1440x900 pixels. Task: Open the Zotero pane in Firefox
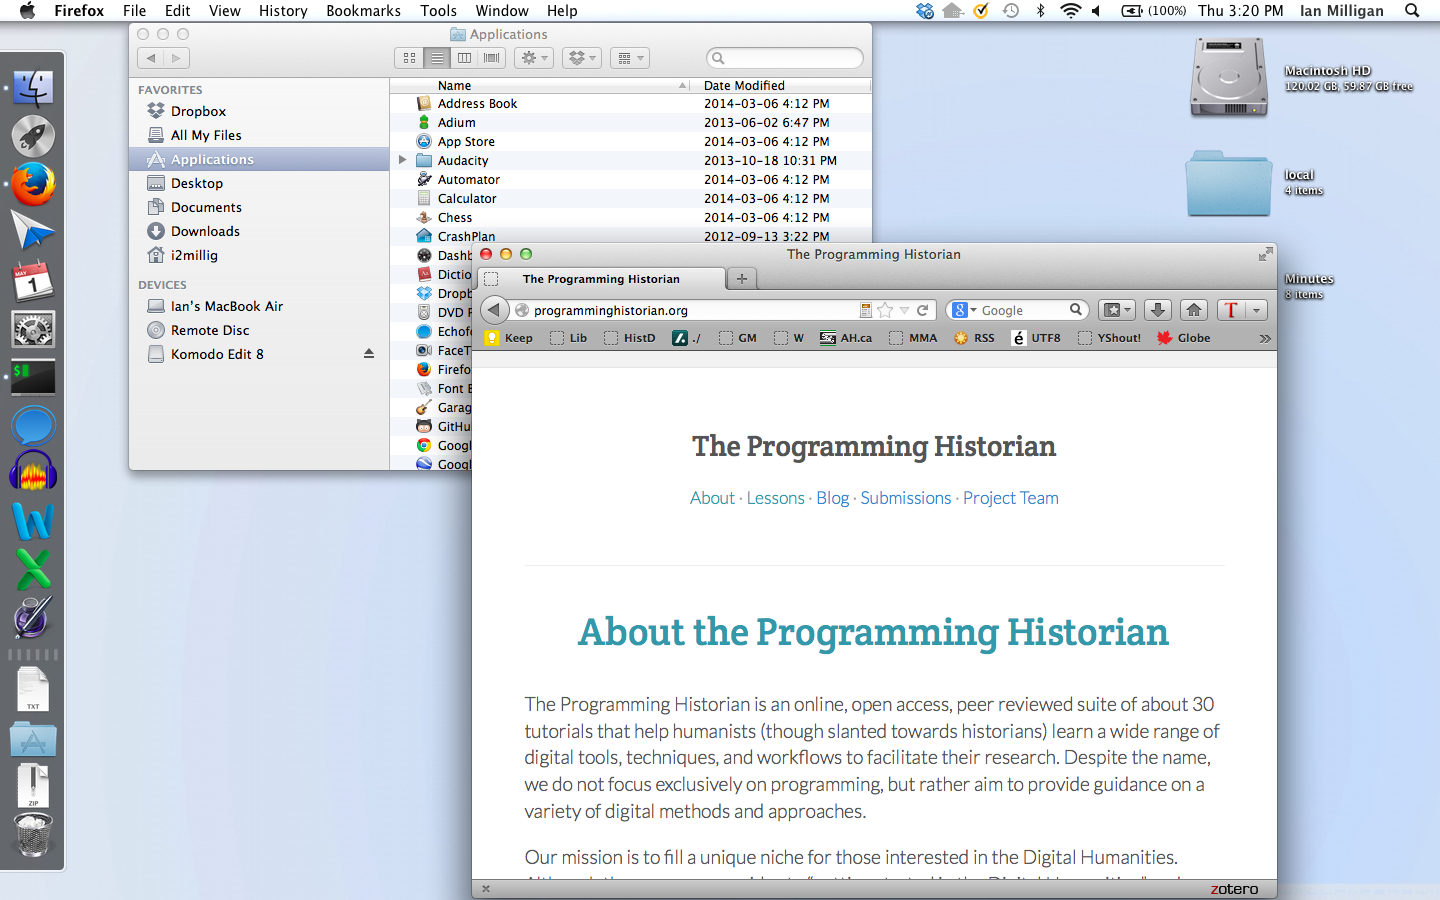(x=1234, y=888)
